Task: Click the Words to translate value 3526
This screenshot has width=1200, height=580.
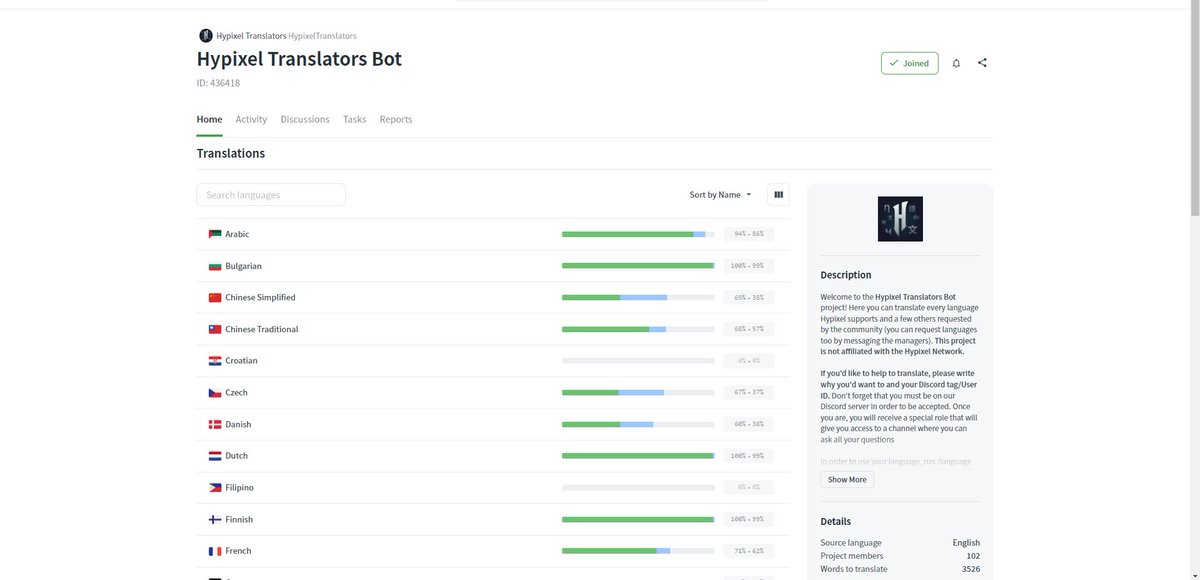Action: click(x=971, y=569)
